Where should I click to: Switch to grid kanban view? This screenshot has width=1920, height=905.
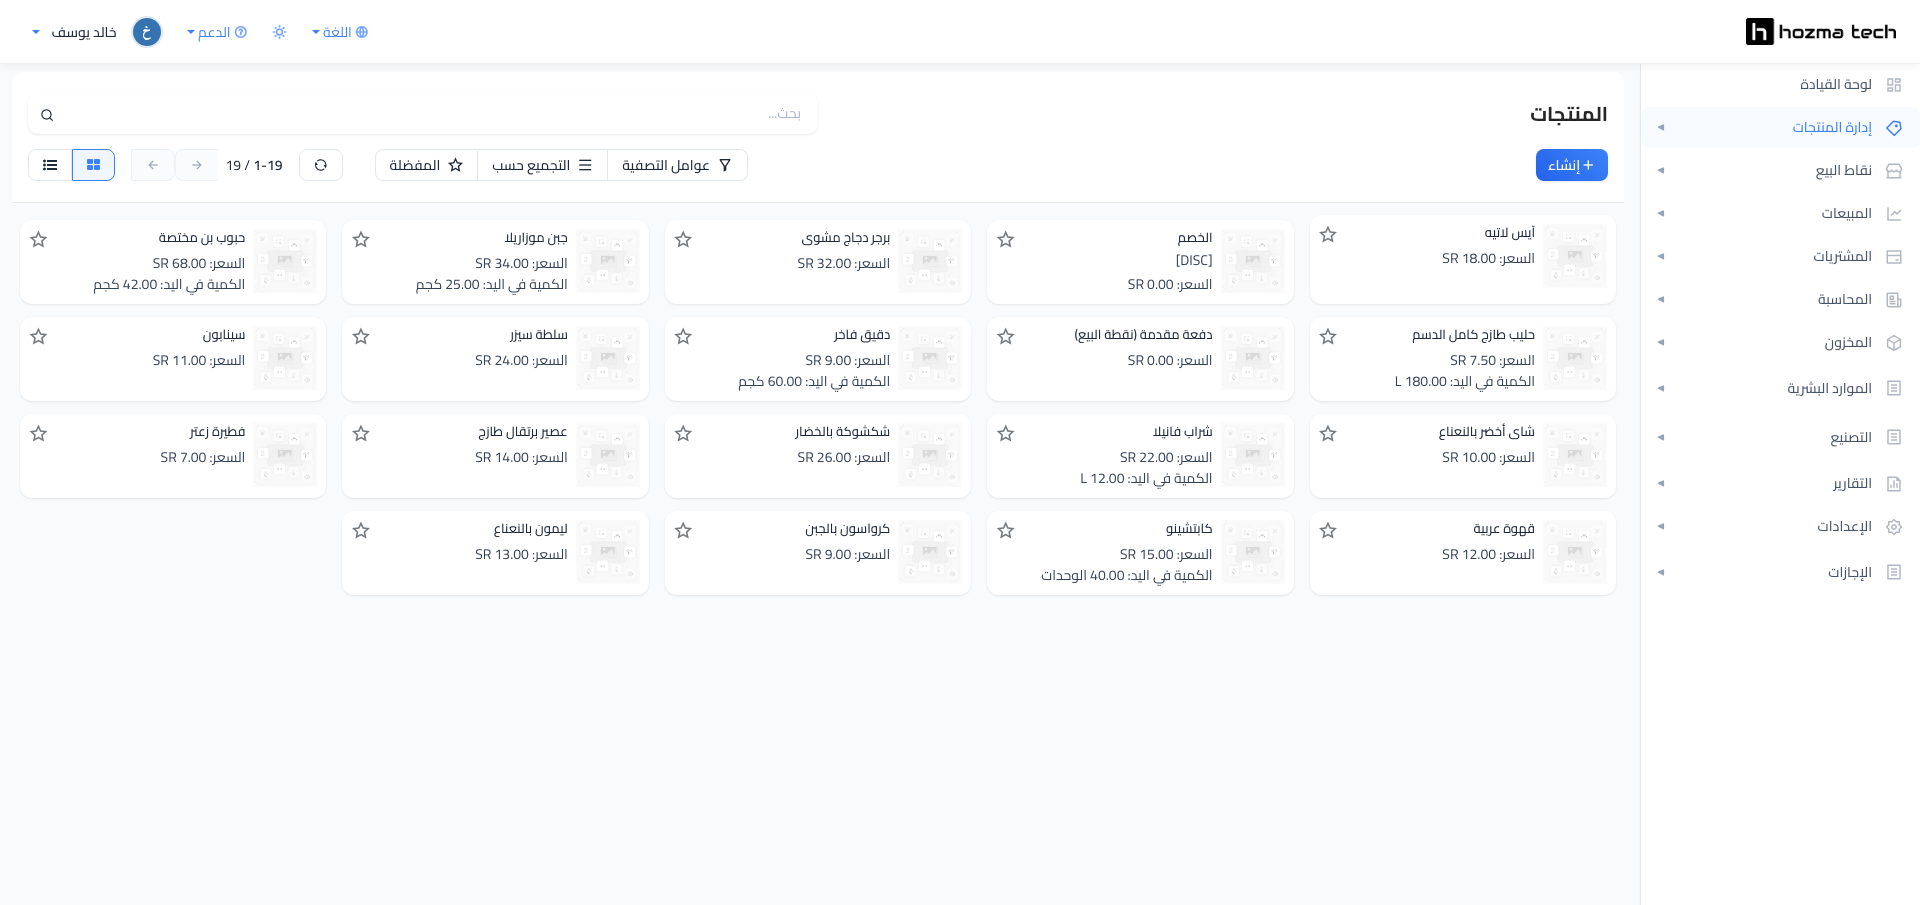(x=93, y=165)
